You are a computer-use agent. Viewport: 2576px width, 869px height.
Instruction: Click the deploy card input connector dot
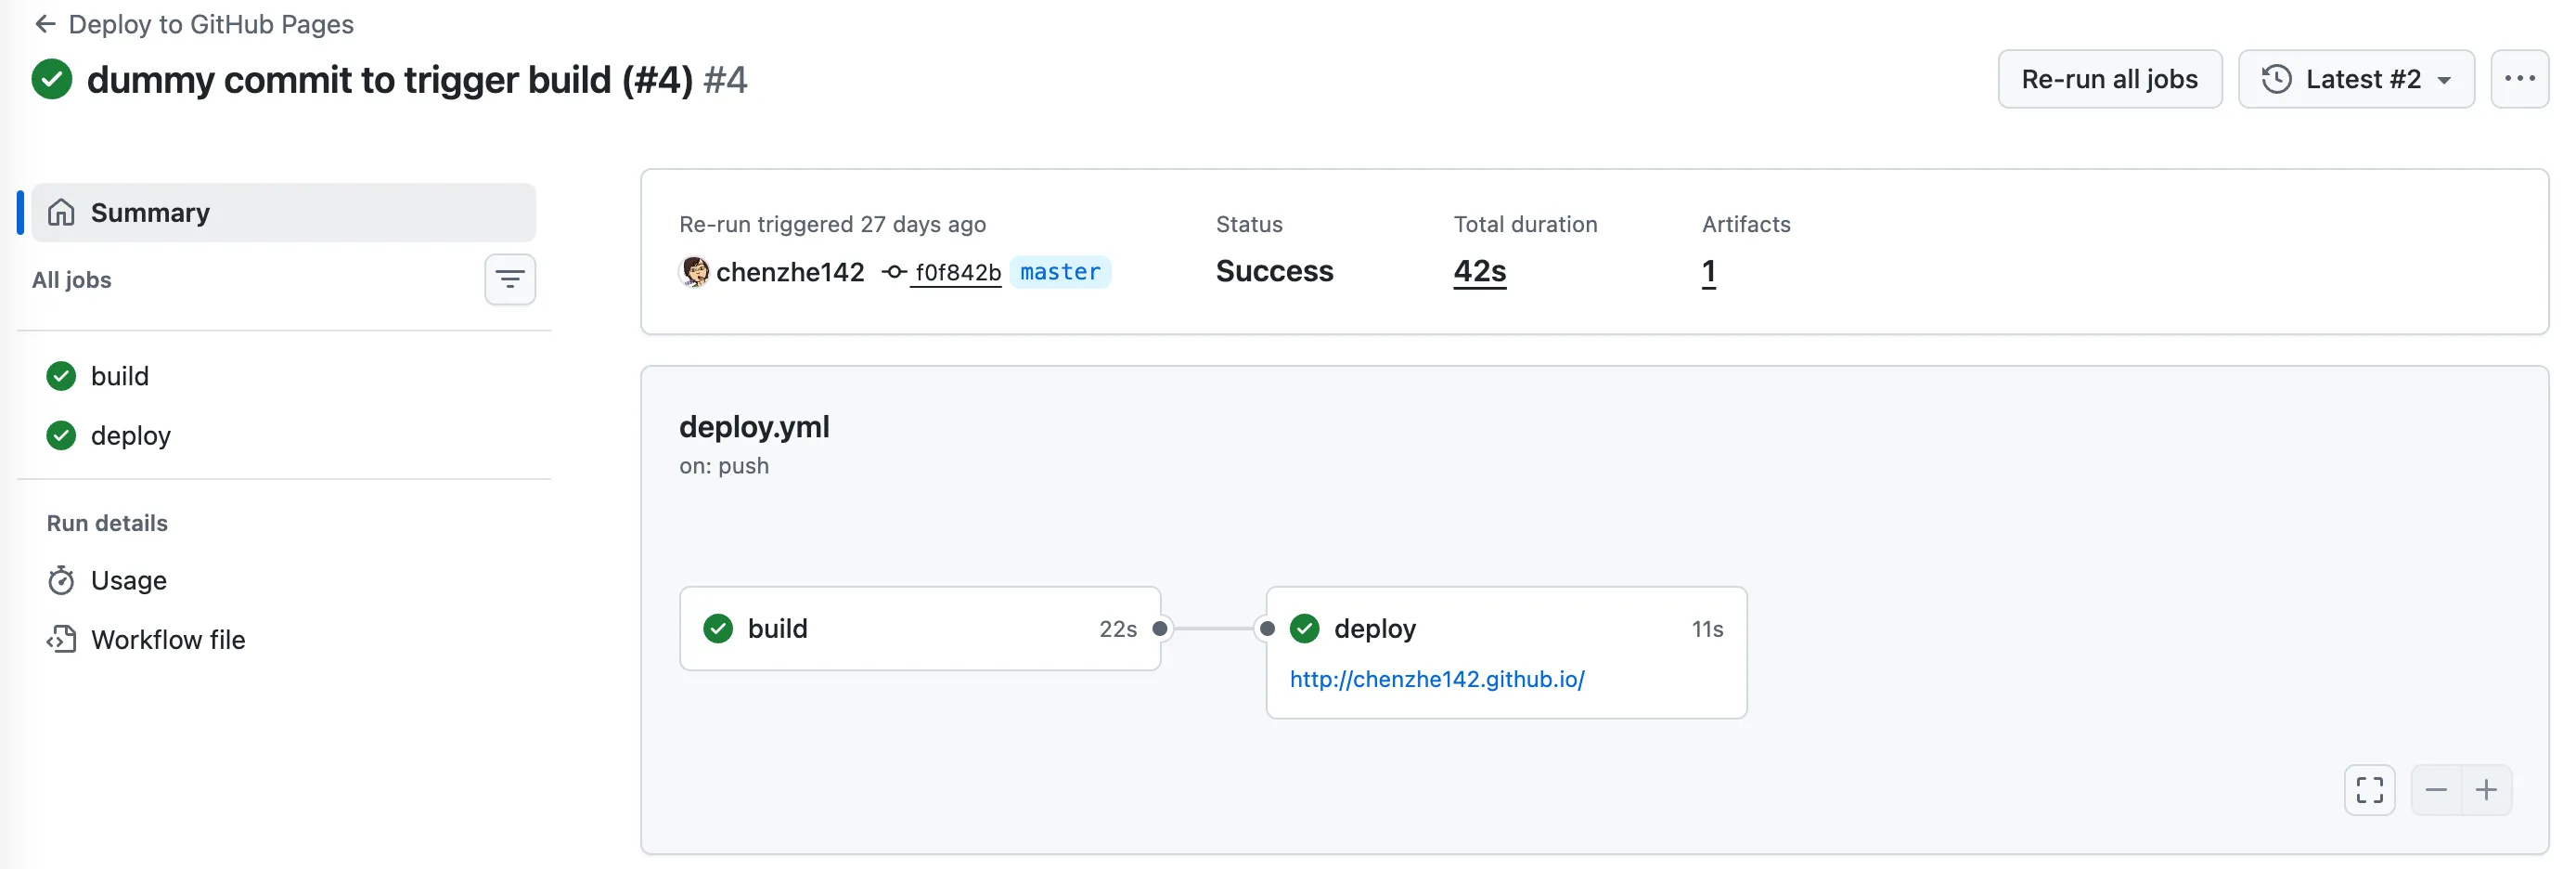point(1267,629)
